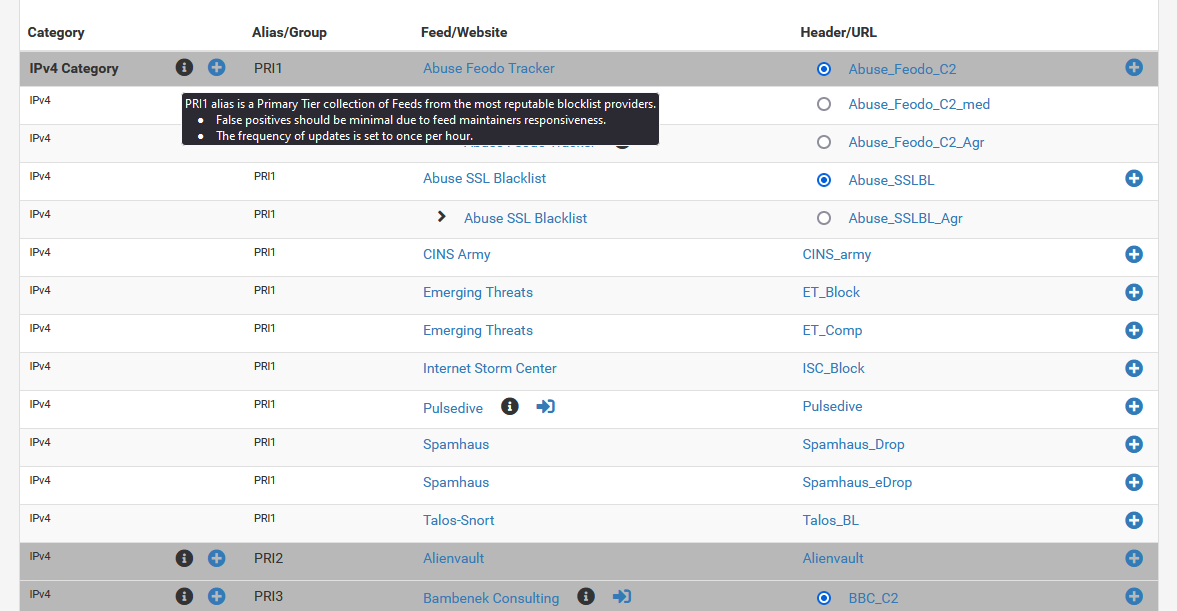Add the PRI2 alias group with plus icon
Image resolution: width=1177 pixels, height=611 pixels.
(x=216, y=558)
